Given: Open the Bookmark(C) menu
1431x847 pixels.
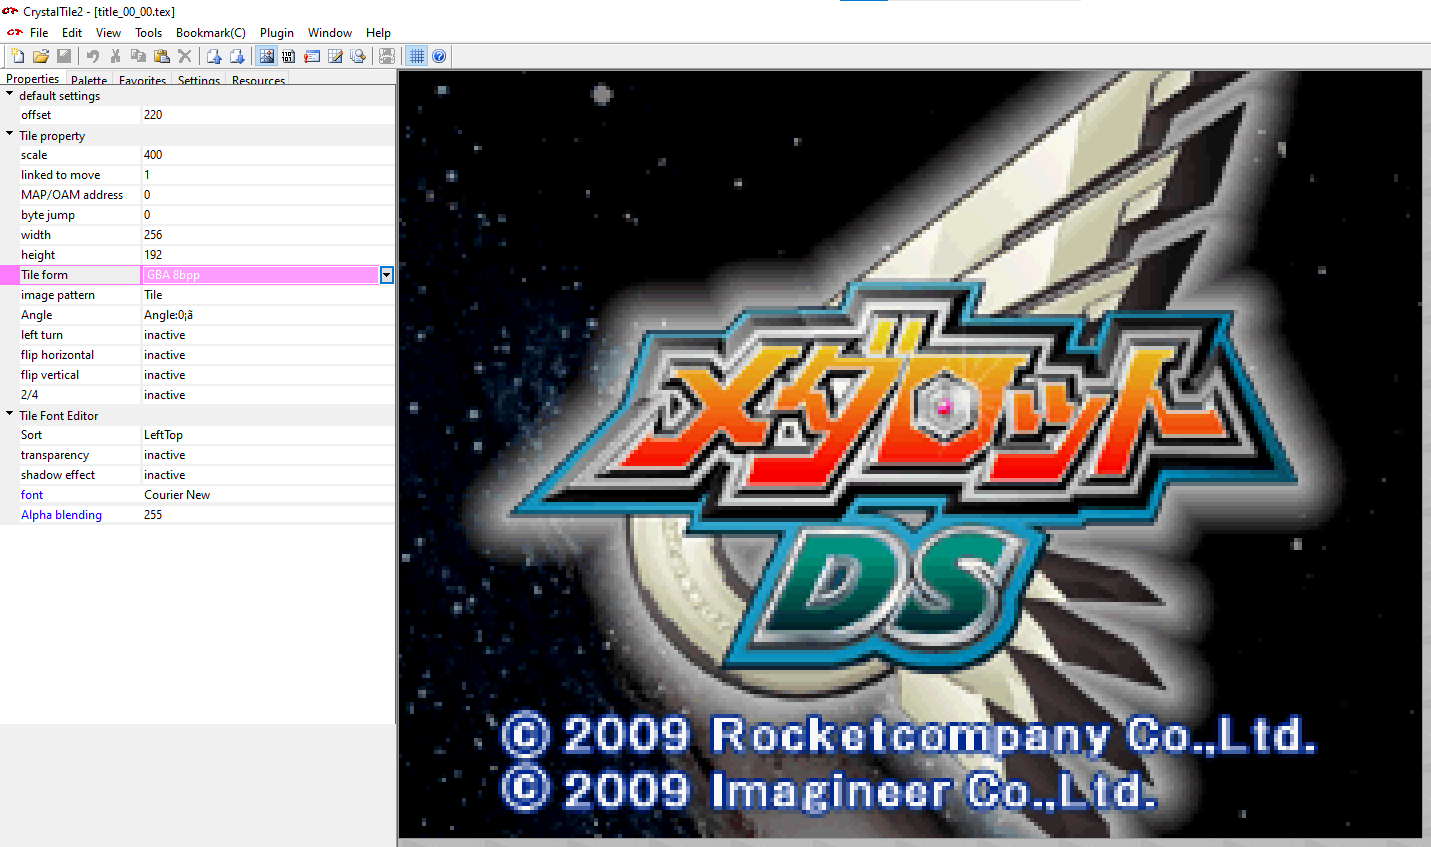Looking at the screenshot, I should (x=210, y=33).
